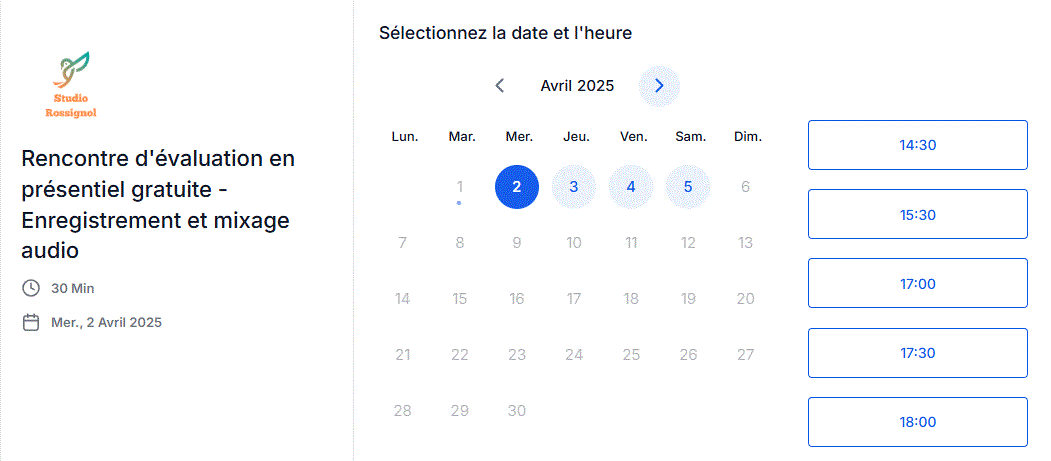Choose the 15:30 time slot
Screen dimensions: 1051x461
point(917,214)
